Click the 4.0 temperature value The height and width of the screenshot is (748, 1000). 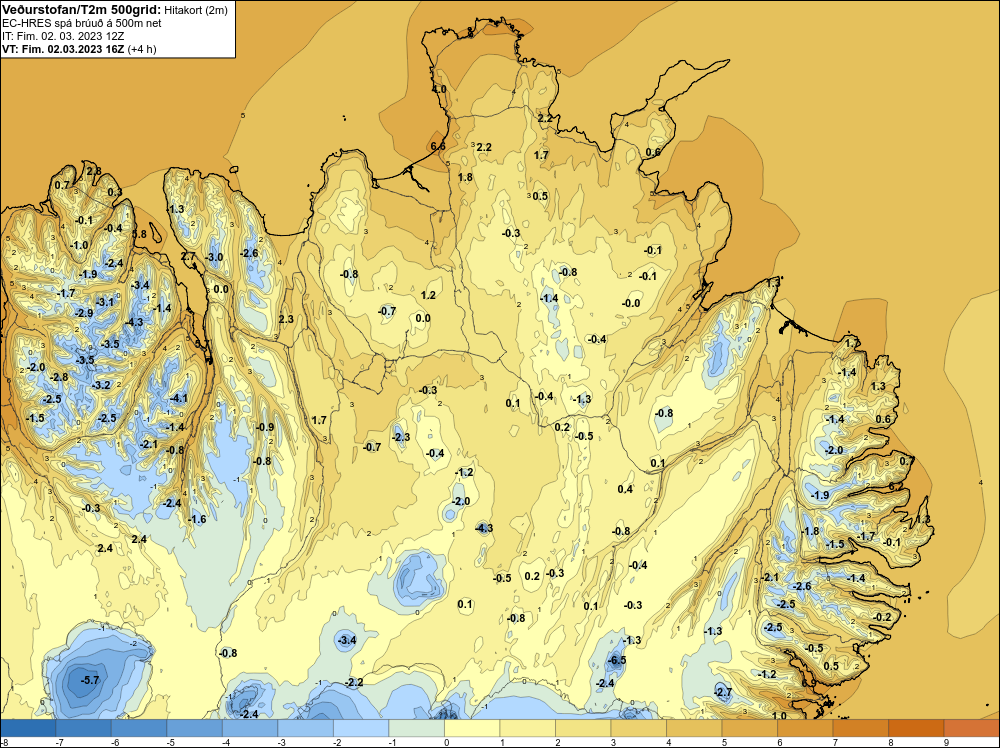439,89
